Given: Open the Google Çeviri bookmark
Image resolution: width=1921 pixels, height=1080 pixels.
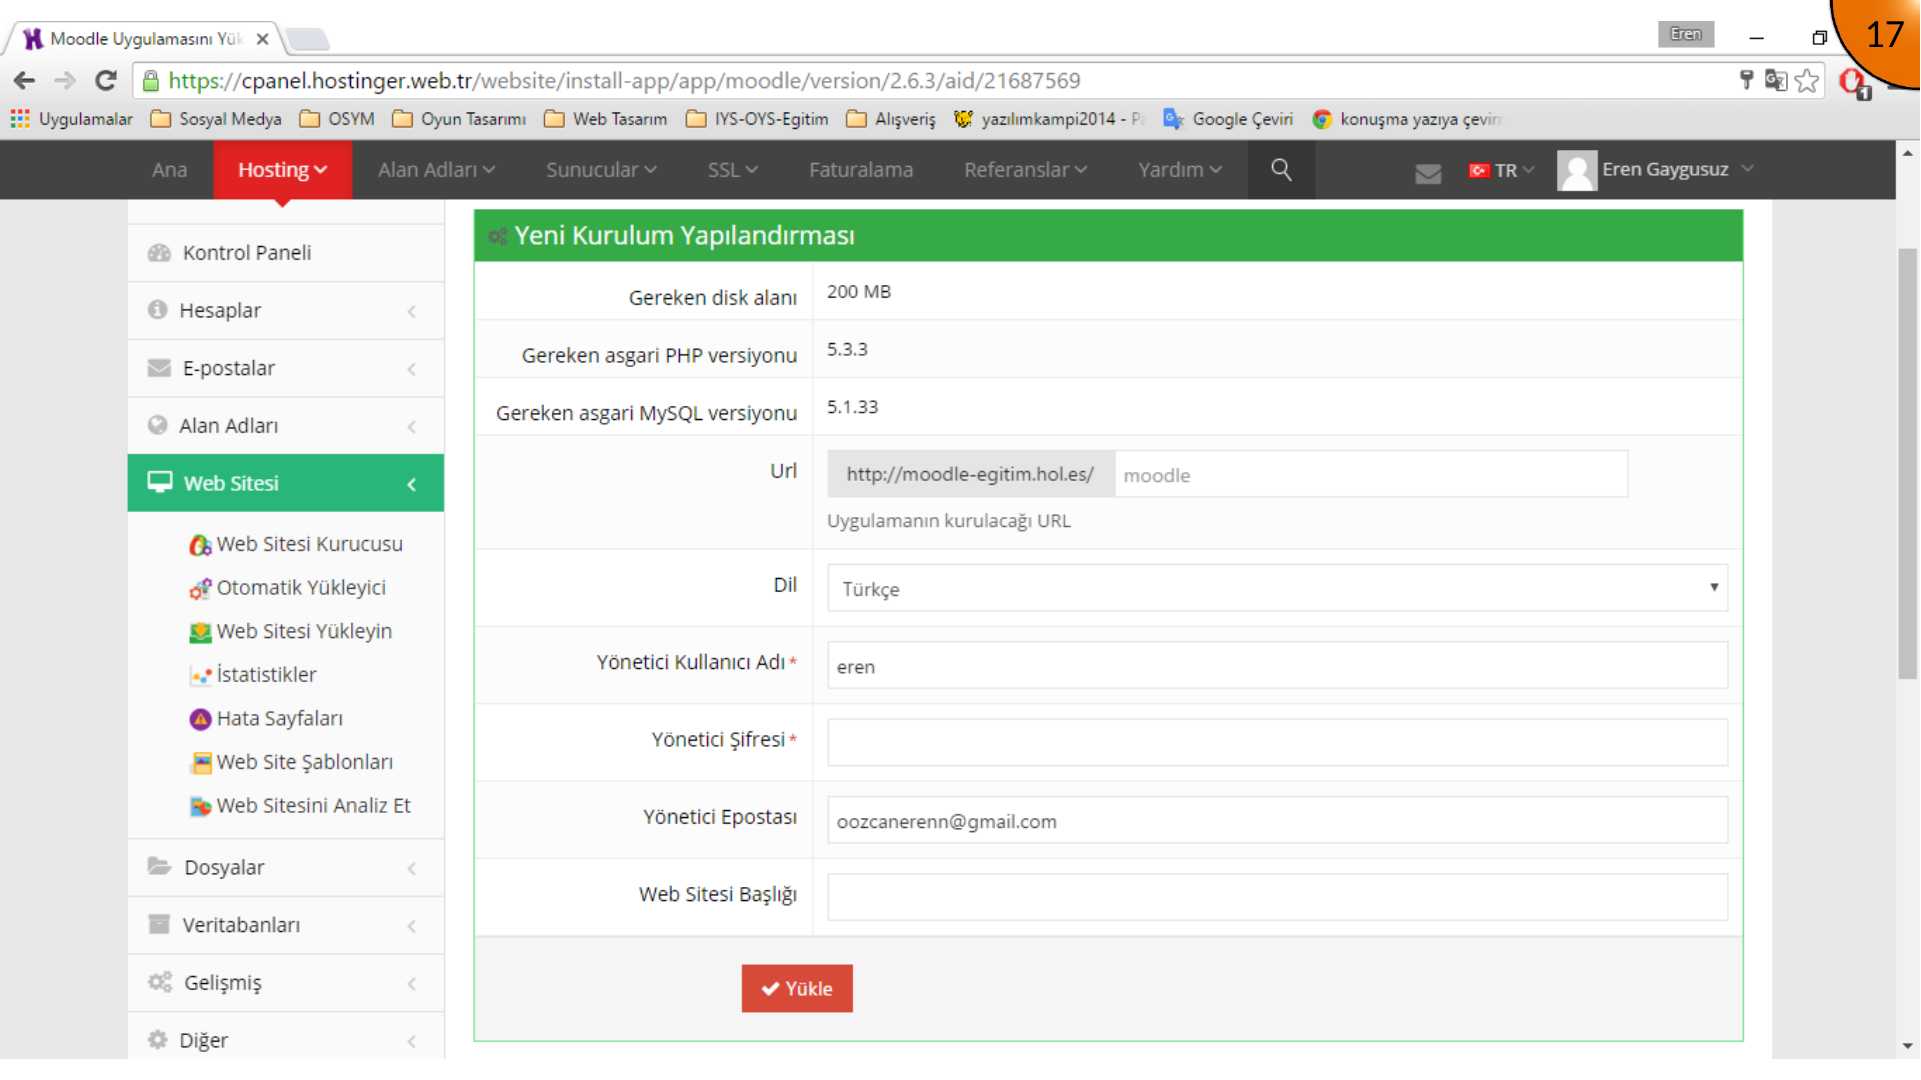Looking at the screenshot, I should tap(1228, 119).
